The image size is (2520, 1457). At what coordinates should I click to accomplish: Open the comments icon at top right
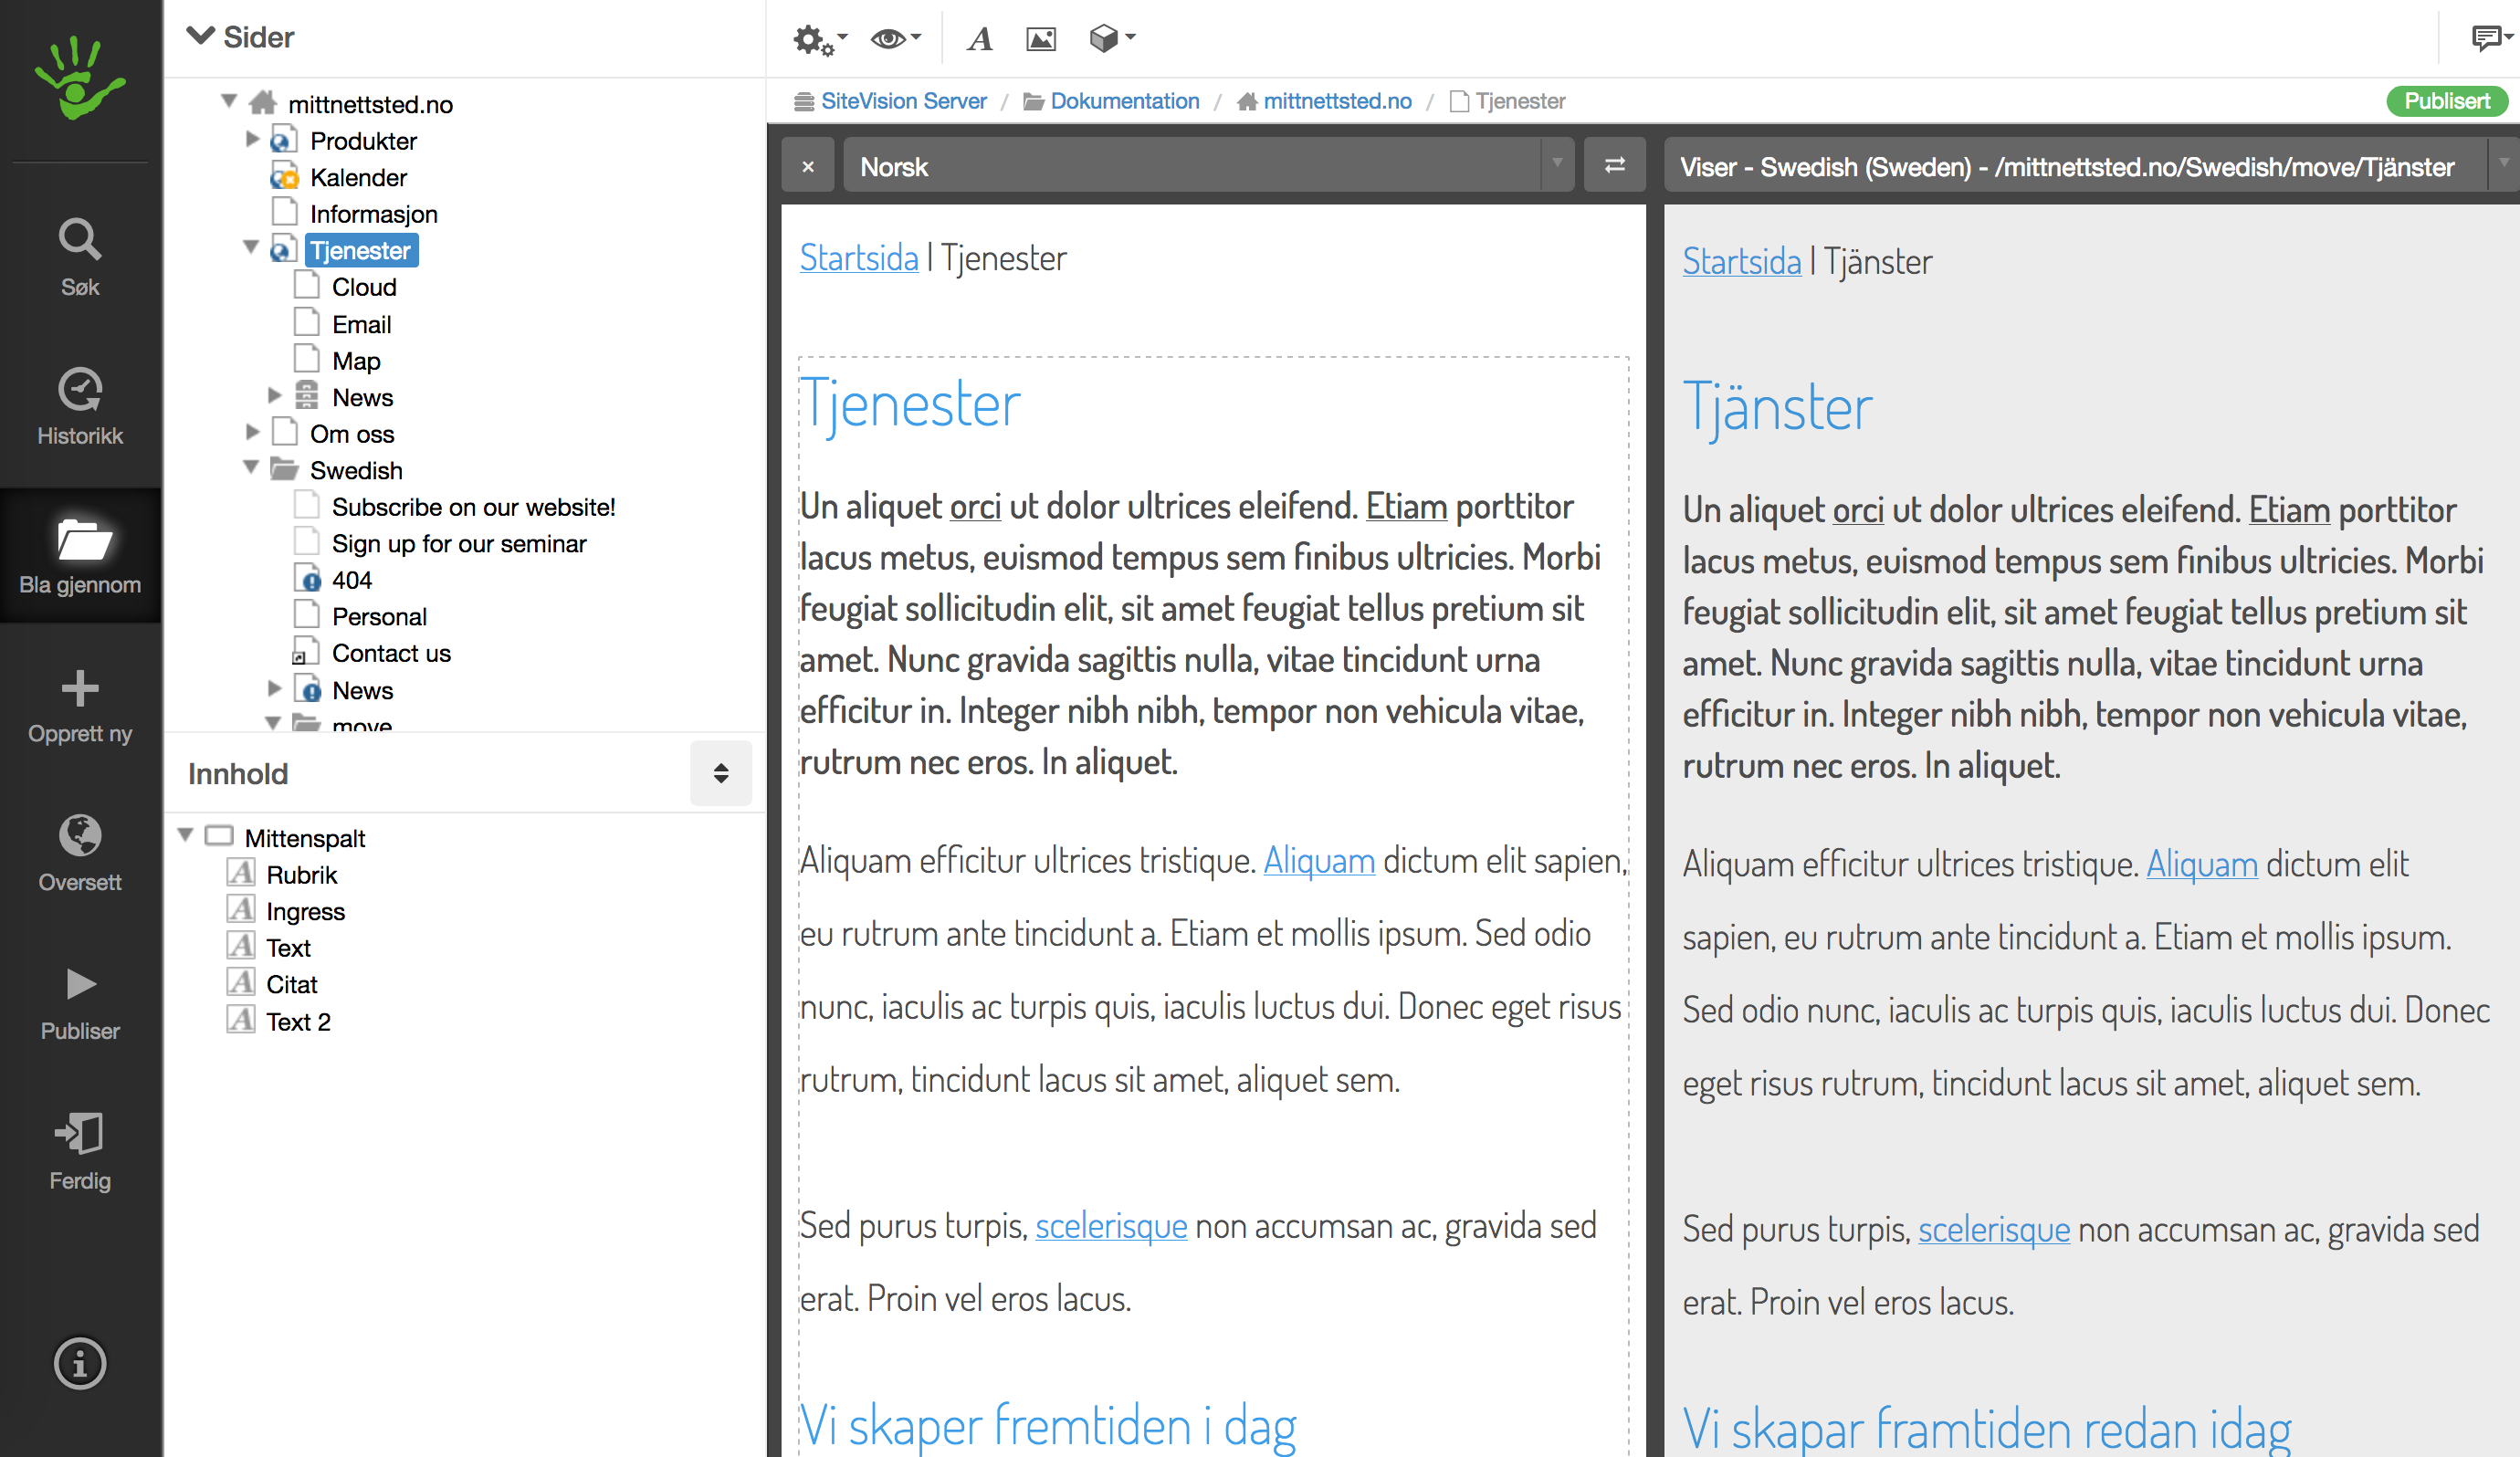point(2491,39)
